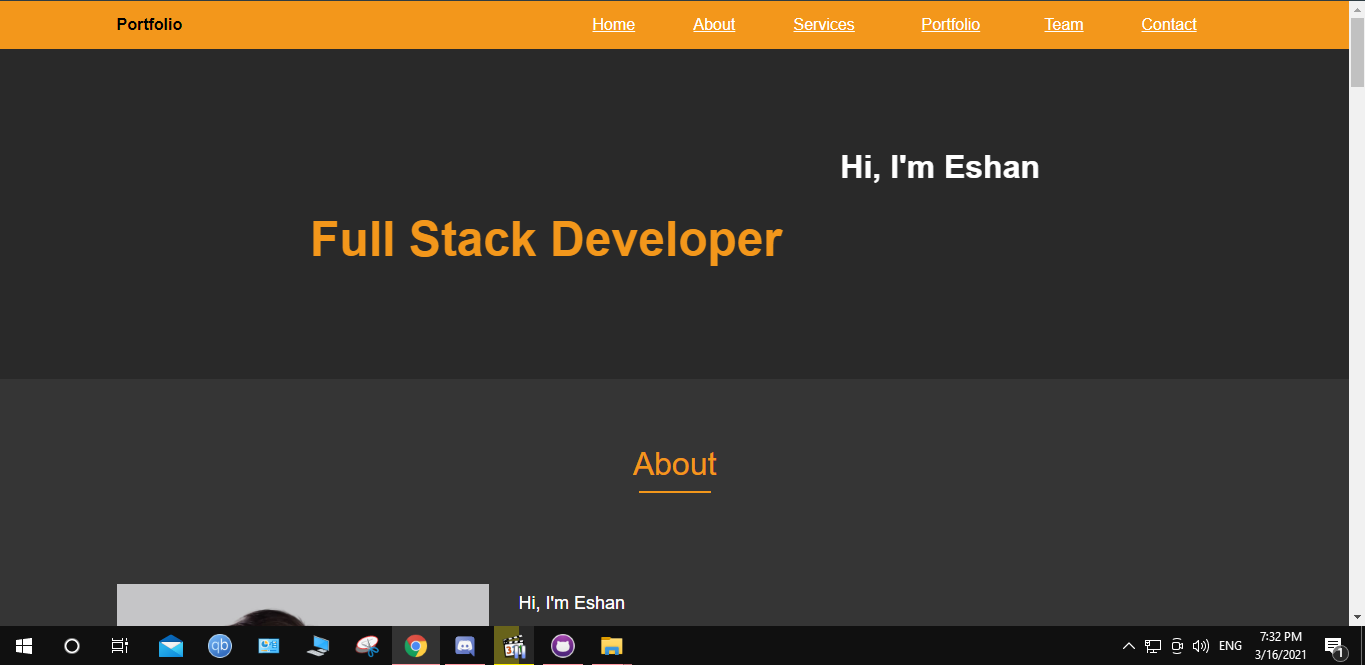The height and width of the screenshot is (665, 1365).
Task: Open Cortana search
Action: coord(71,646)
